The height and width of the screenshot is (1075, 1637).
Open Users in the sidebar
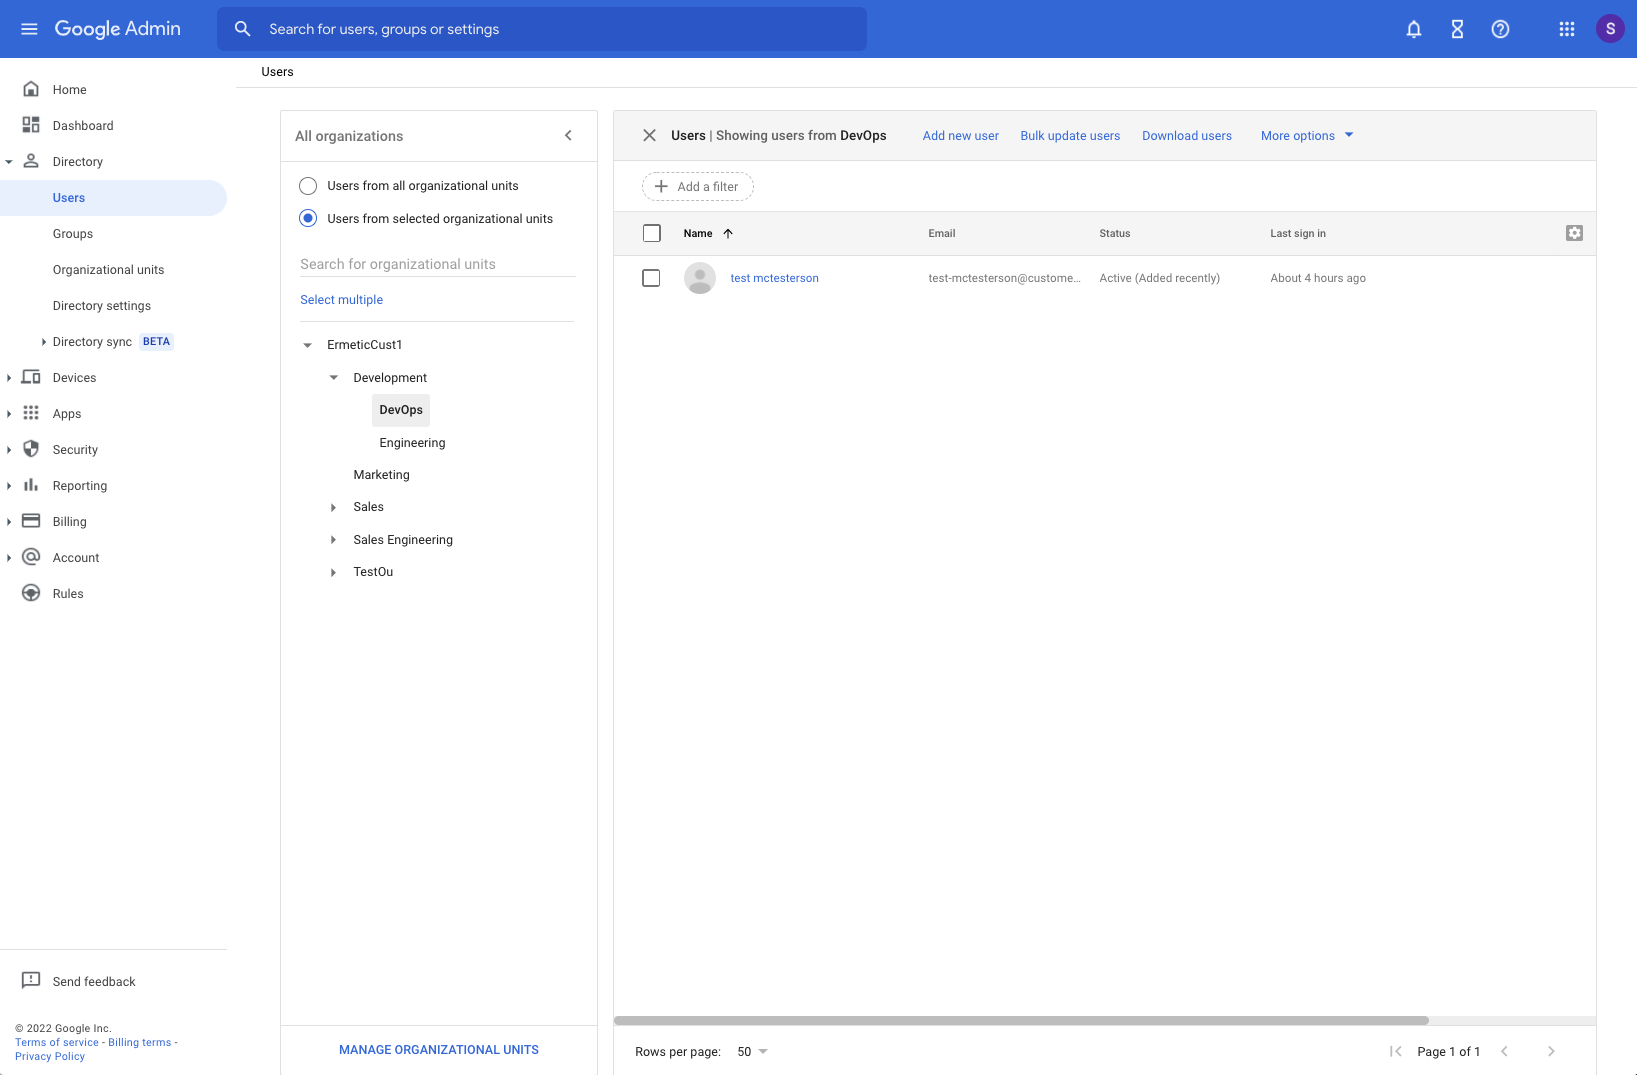coord(113,198)
